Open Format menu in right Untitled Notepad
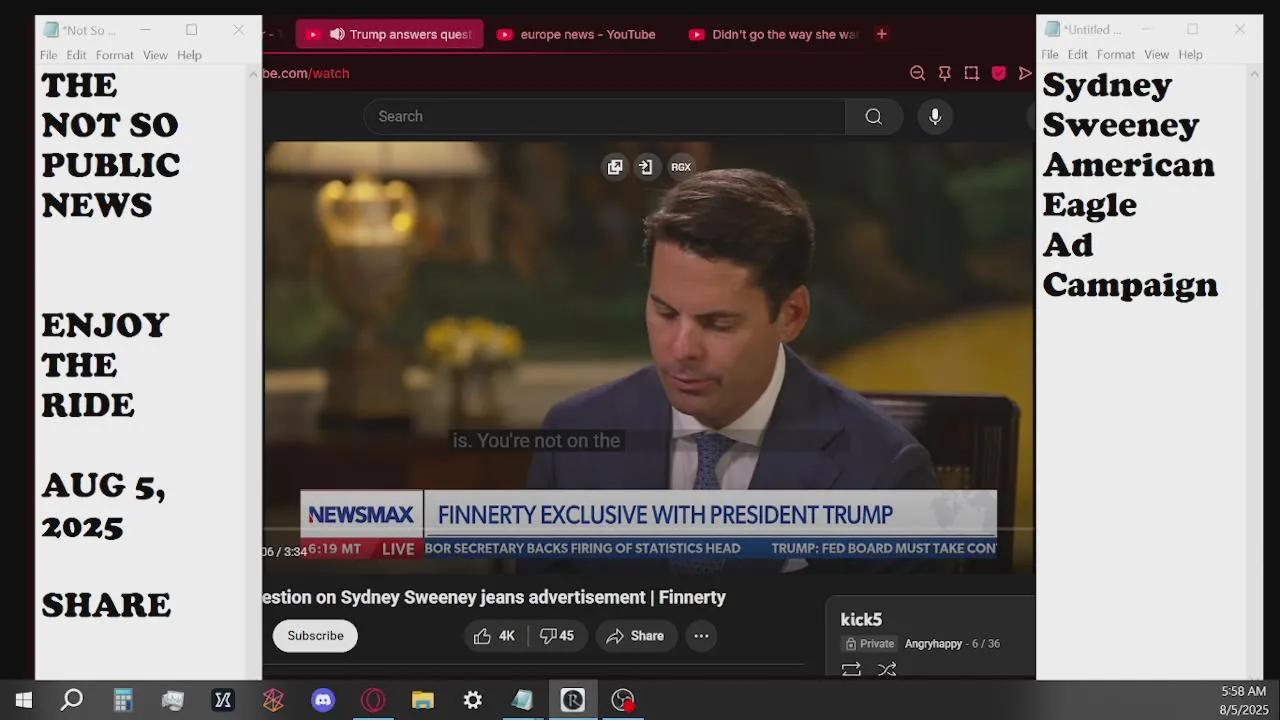Image resolution: width=1280 pixels, height=720 pixels. pyautogui.click(x=1116, y=54)
